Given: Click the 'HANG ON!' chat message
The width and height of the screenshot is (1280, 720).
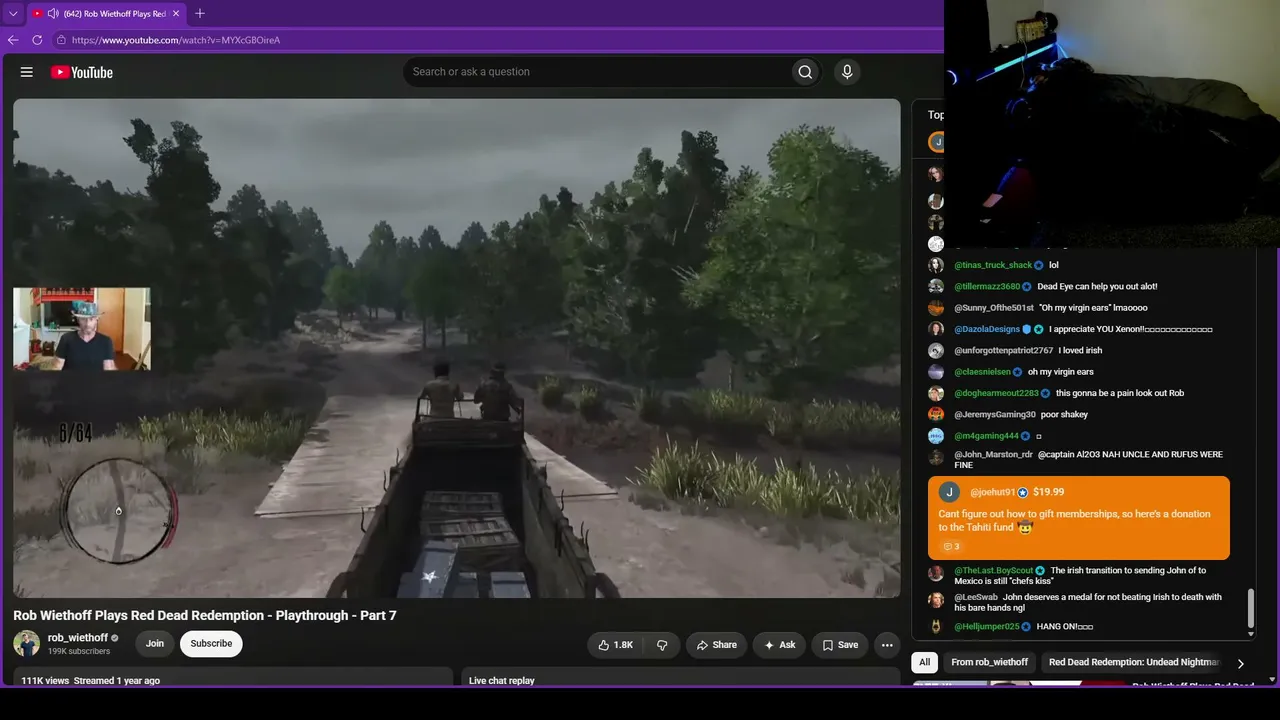Looking at the screenshot, I should [x=1065, y=627].
